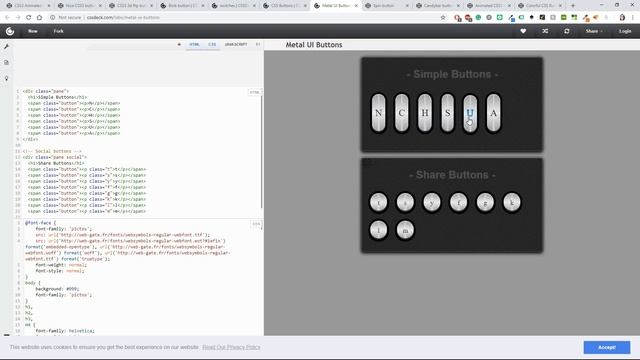640x360 pixels.
Task: Click the HTML label badge in editor
Action: tap(254, 92)
